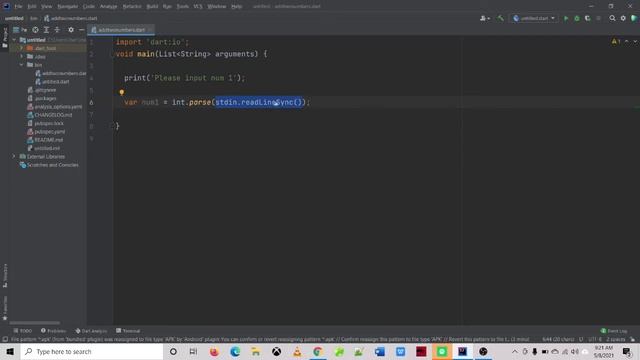Click the grayed-out Stop button
Image resolution: width=640 pixels, height=360 pixels.
[x=599, y=18]
